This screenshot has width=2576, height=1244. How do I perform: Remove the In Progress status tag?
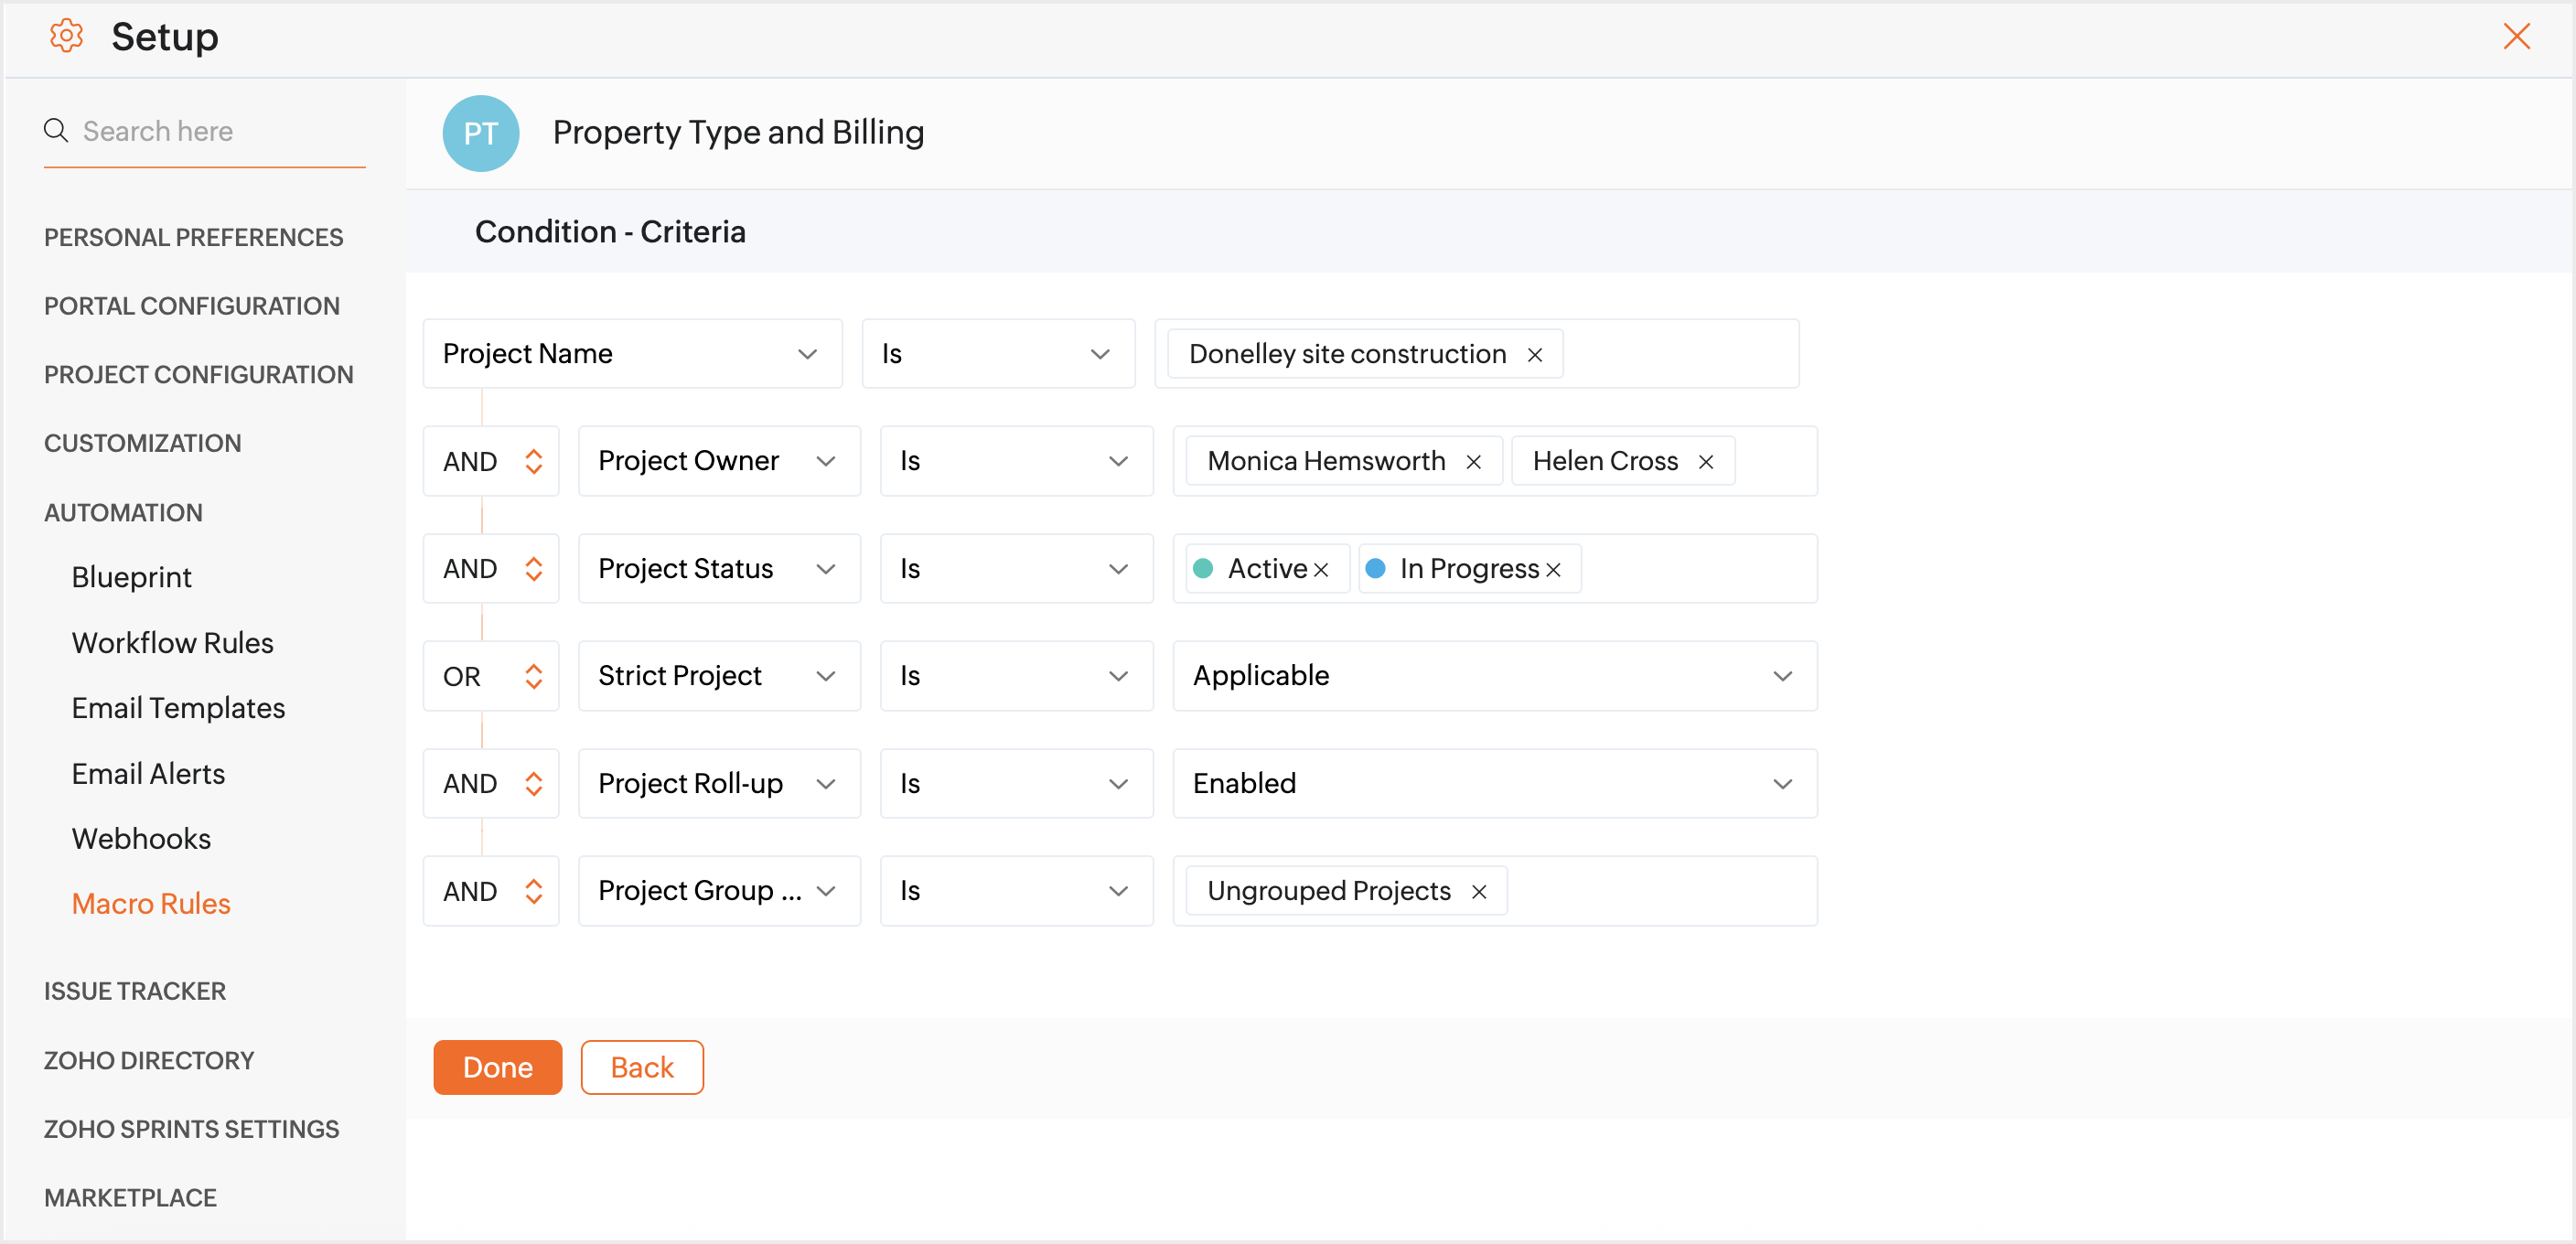1553,570
